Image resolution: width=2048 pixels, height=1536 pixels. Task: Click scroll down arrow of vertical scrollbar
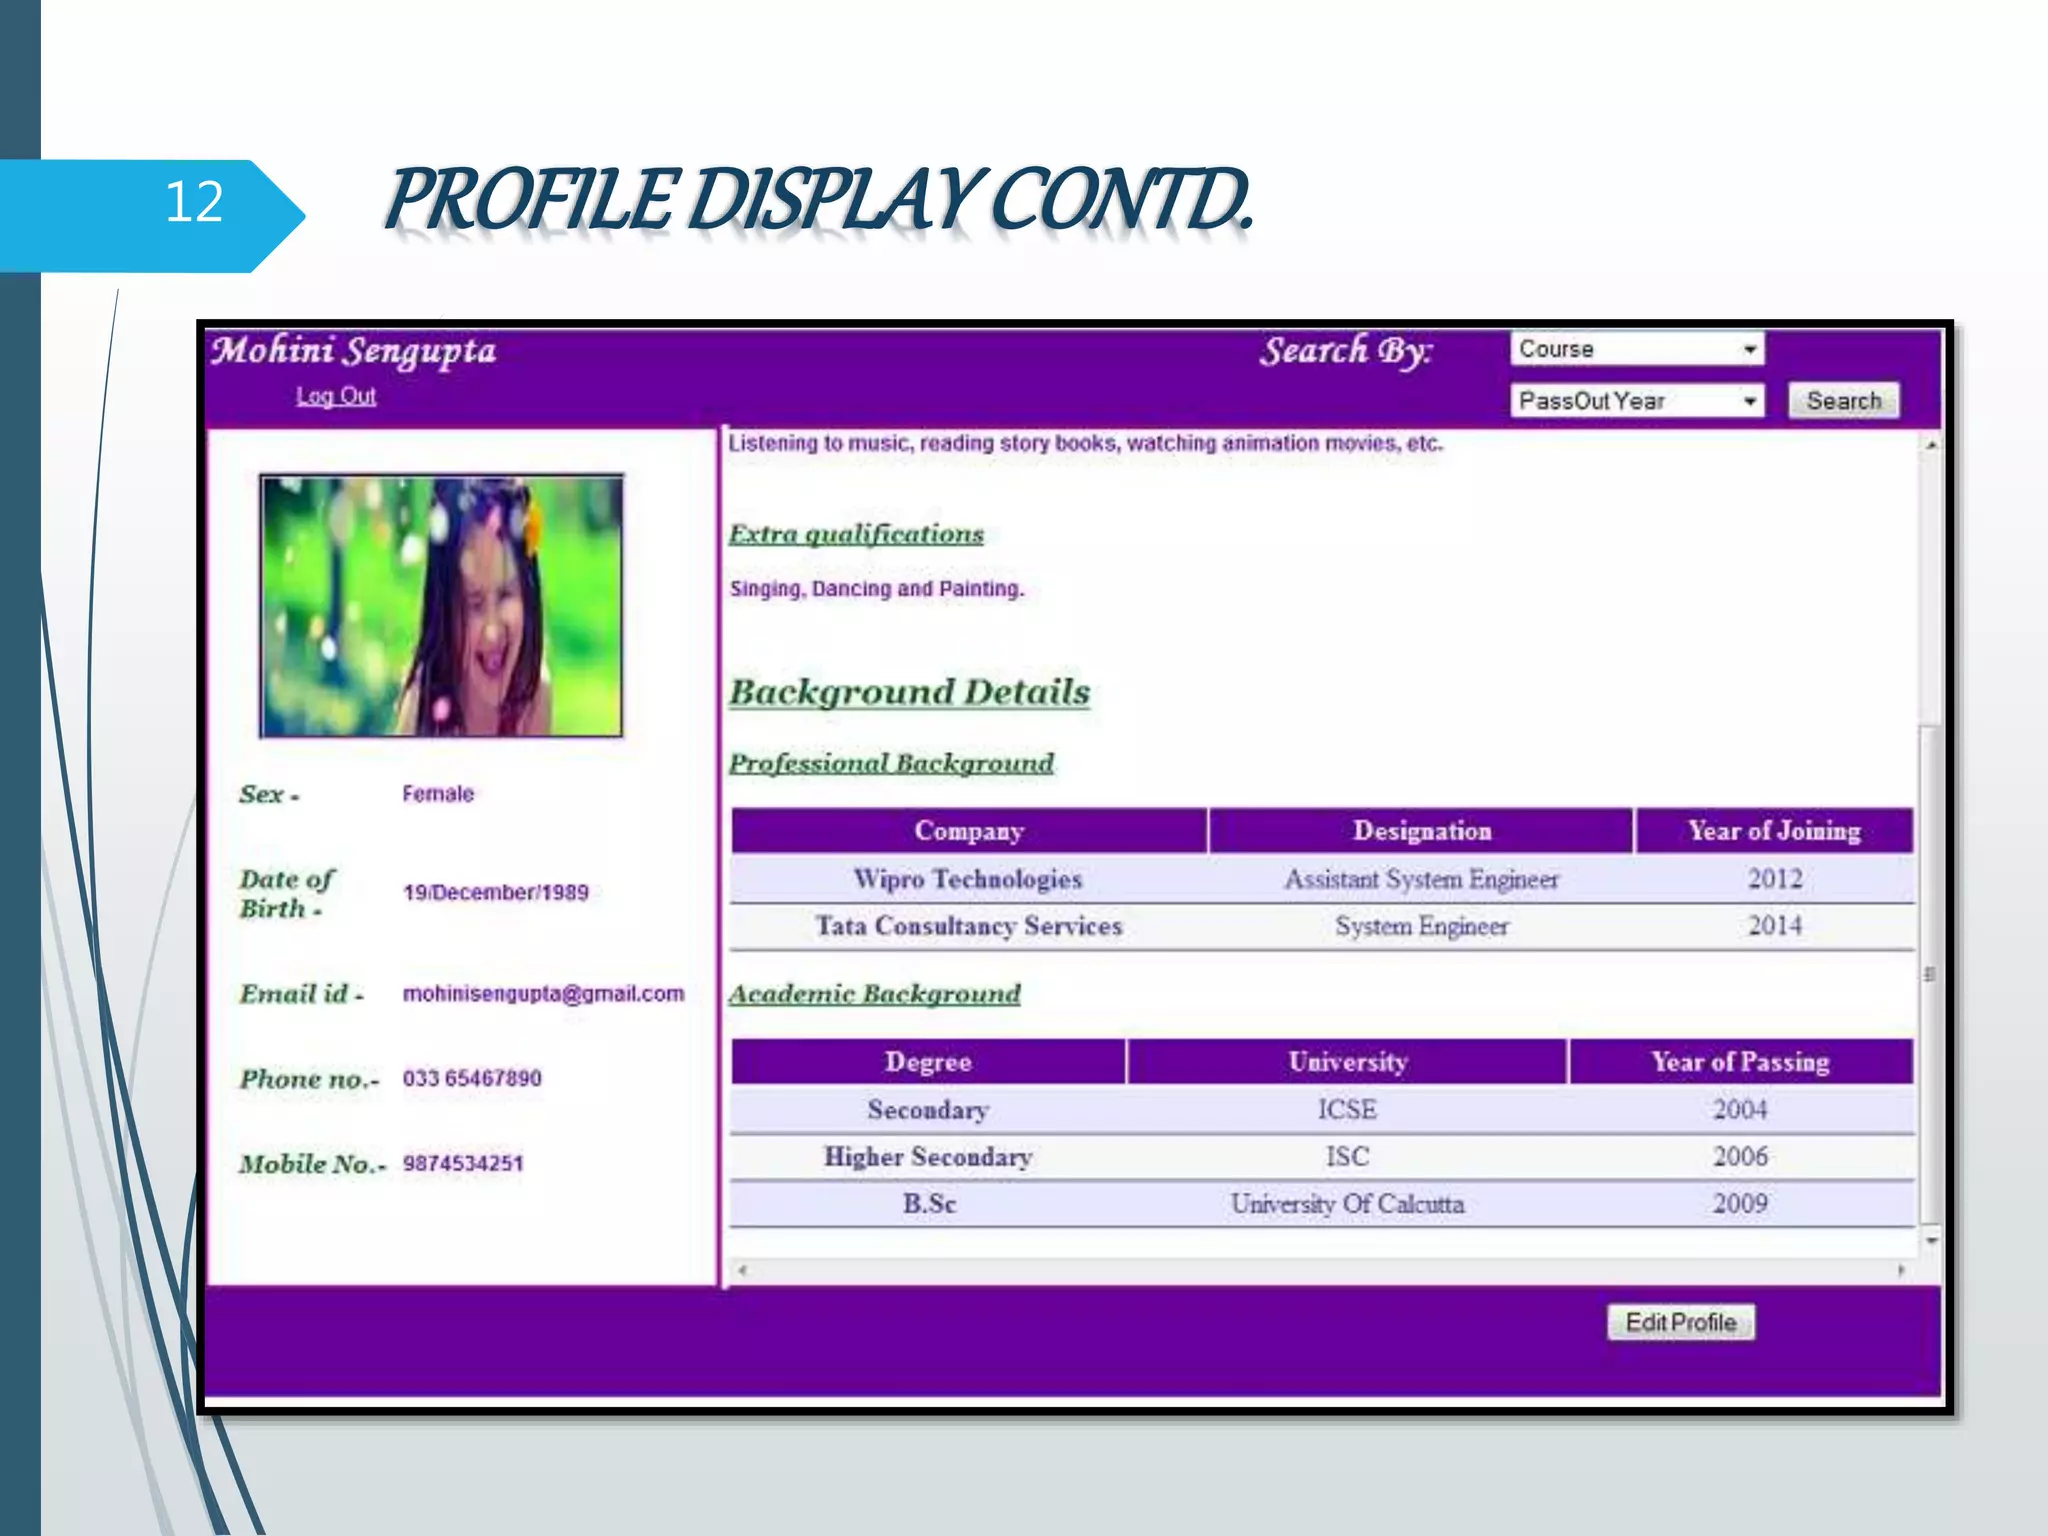[x=1931, y=1240]
